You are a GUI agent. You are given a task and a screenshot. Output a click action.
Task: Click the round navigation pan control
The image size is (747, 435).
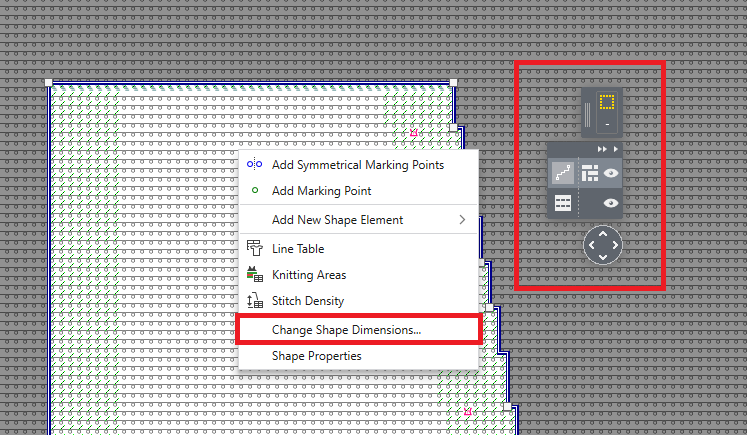coord(602,244)
